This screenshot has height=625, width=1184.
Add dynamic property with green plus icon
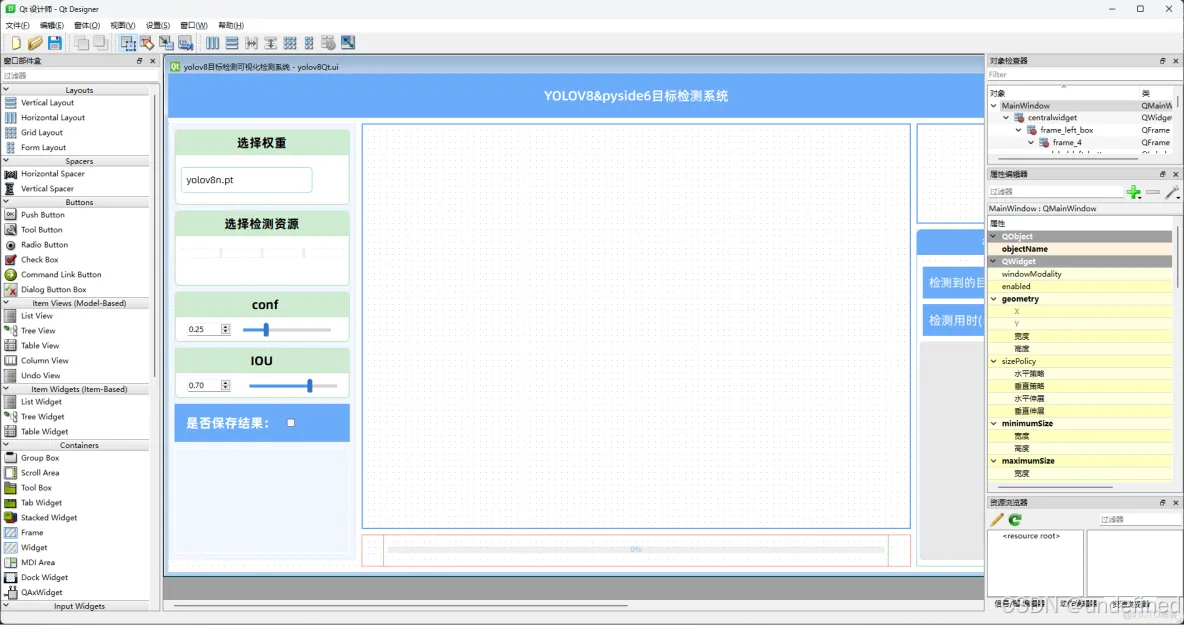click(1133, 192)
